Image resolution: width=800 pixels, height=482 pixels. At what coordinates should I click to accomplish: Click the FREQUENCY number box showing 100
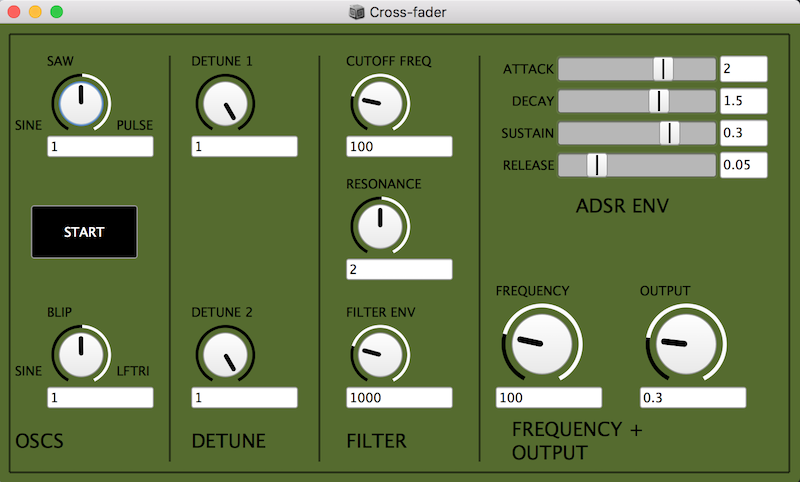tap(548, 397)
